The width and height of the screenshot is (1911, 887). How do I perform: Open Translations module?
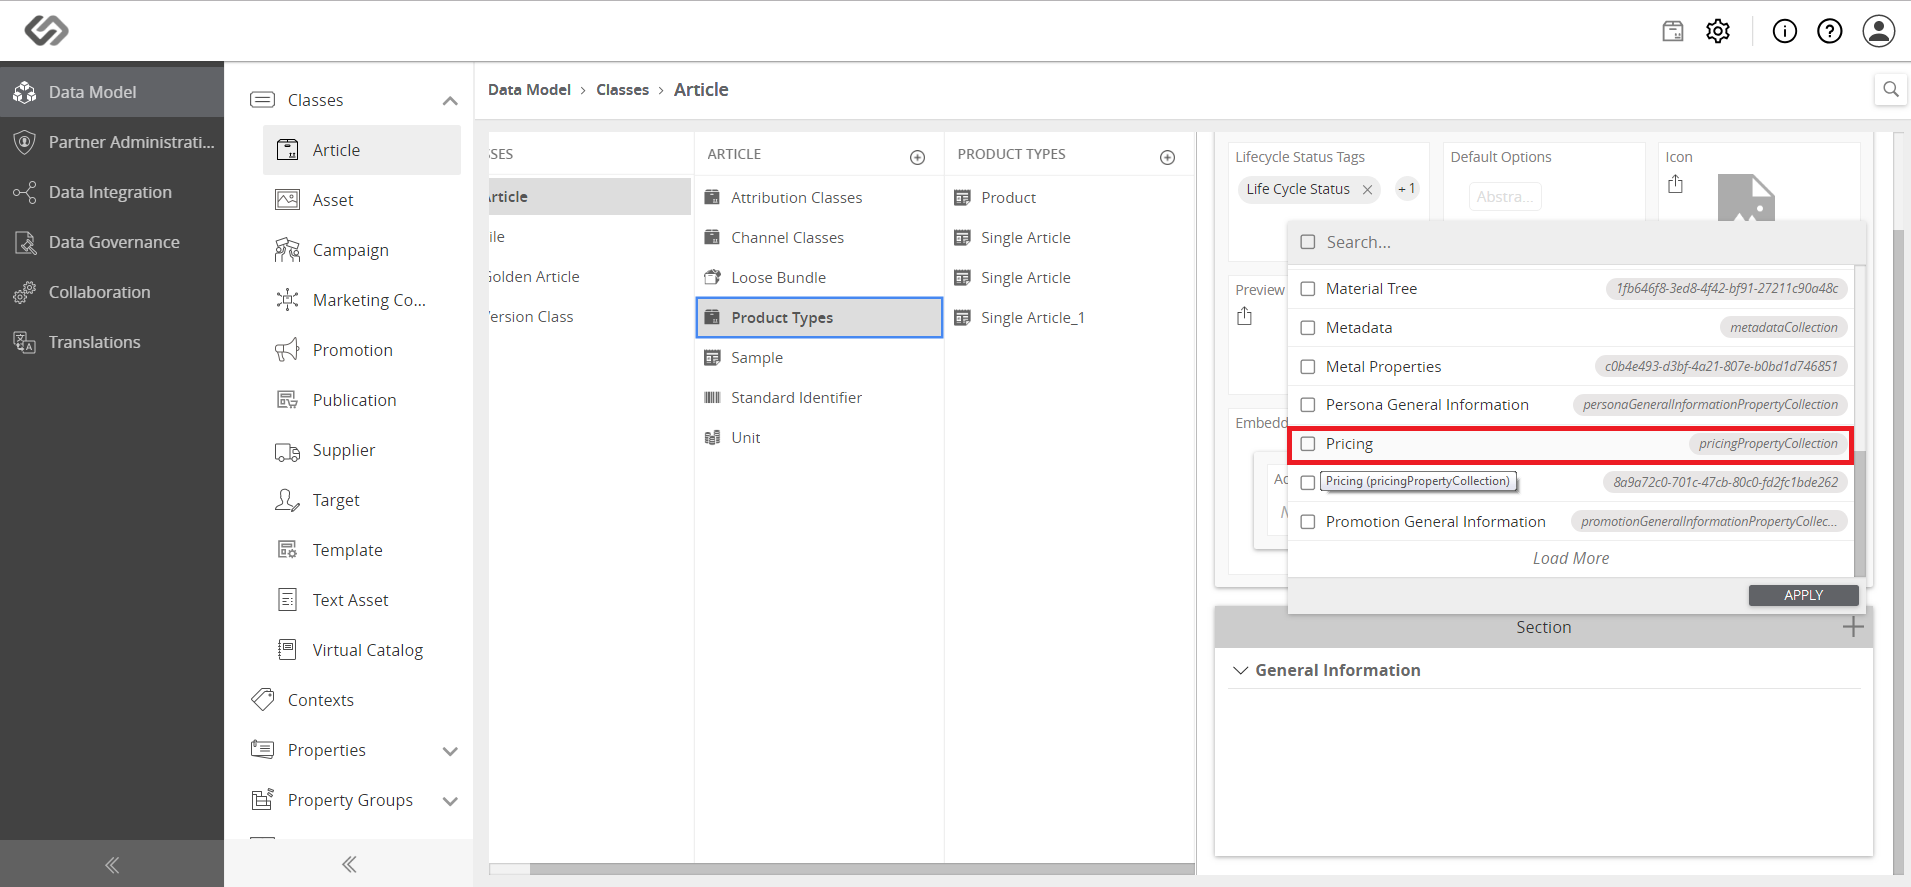click(112, 342)
